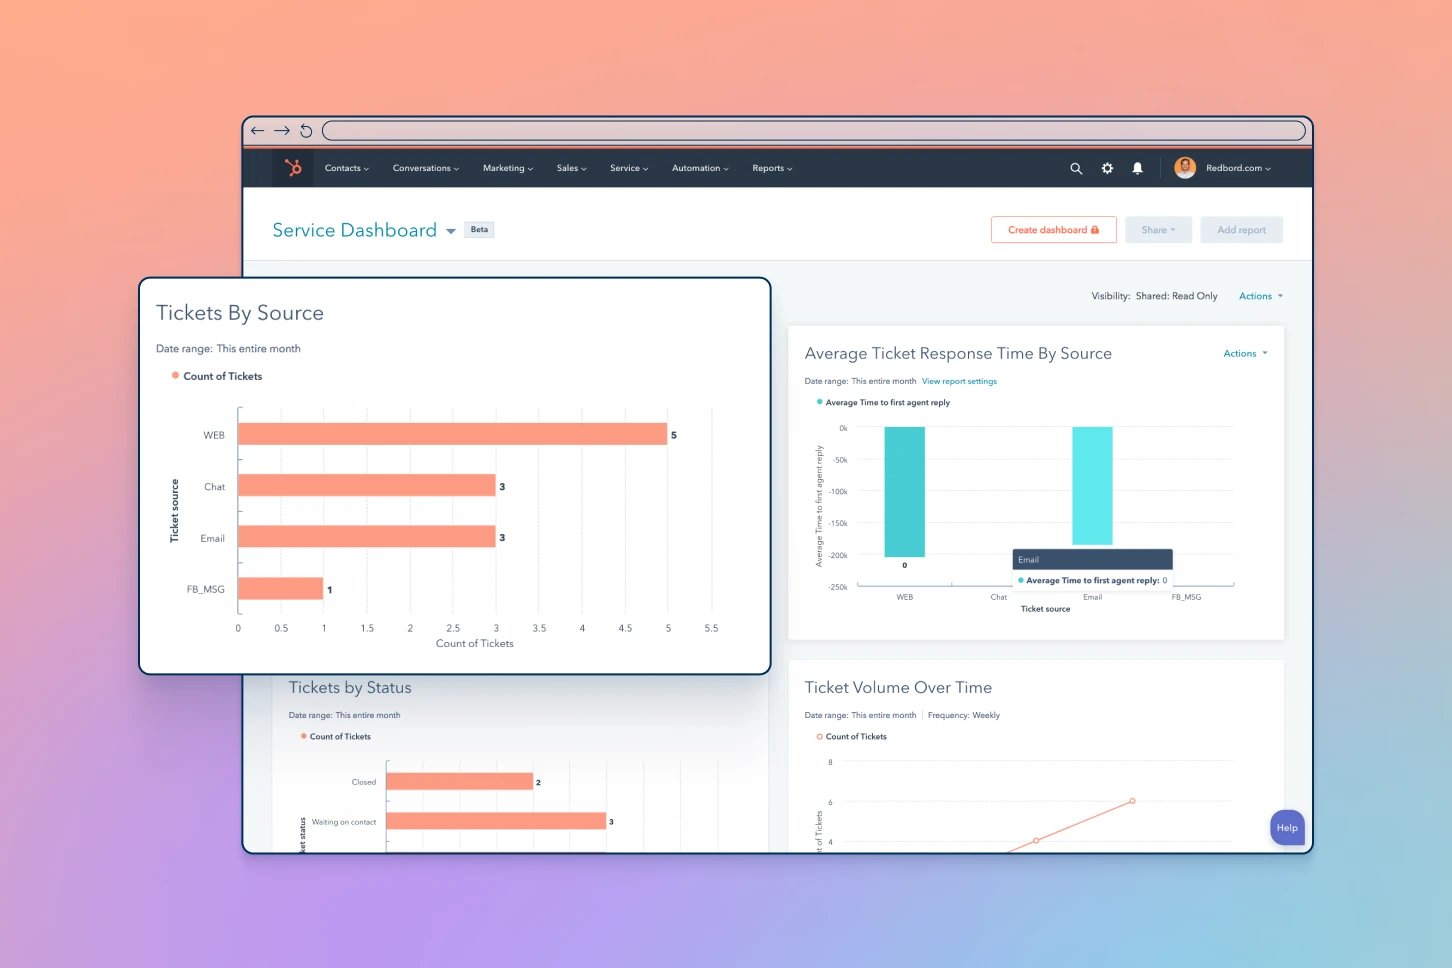Click the FB_MSG bar in Tickets By Source

[x=281, y=588]
